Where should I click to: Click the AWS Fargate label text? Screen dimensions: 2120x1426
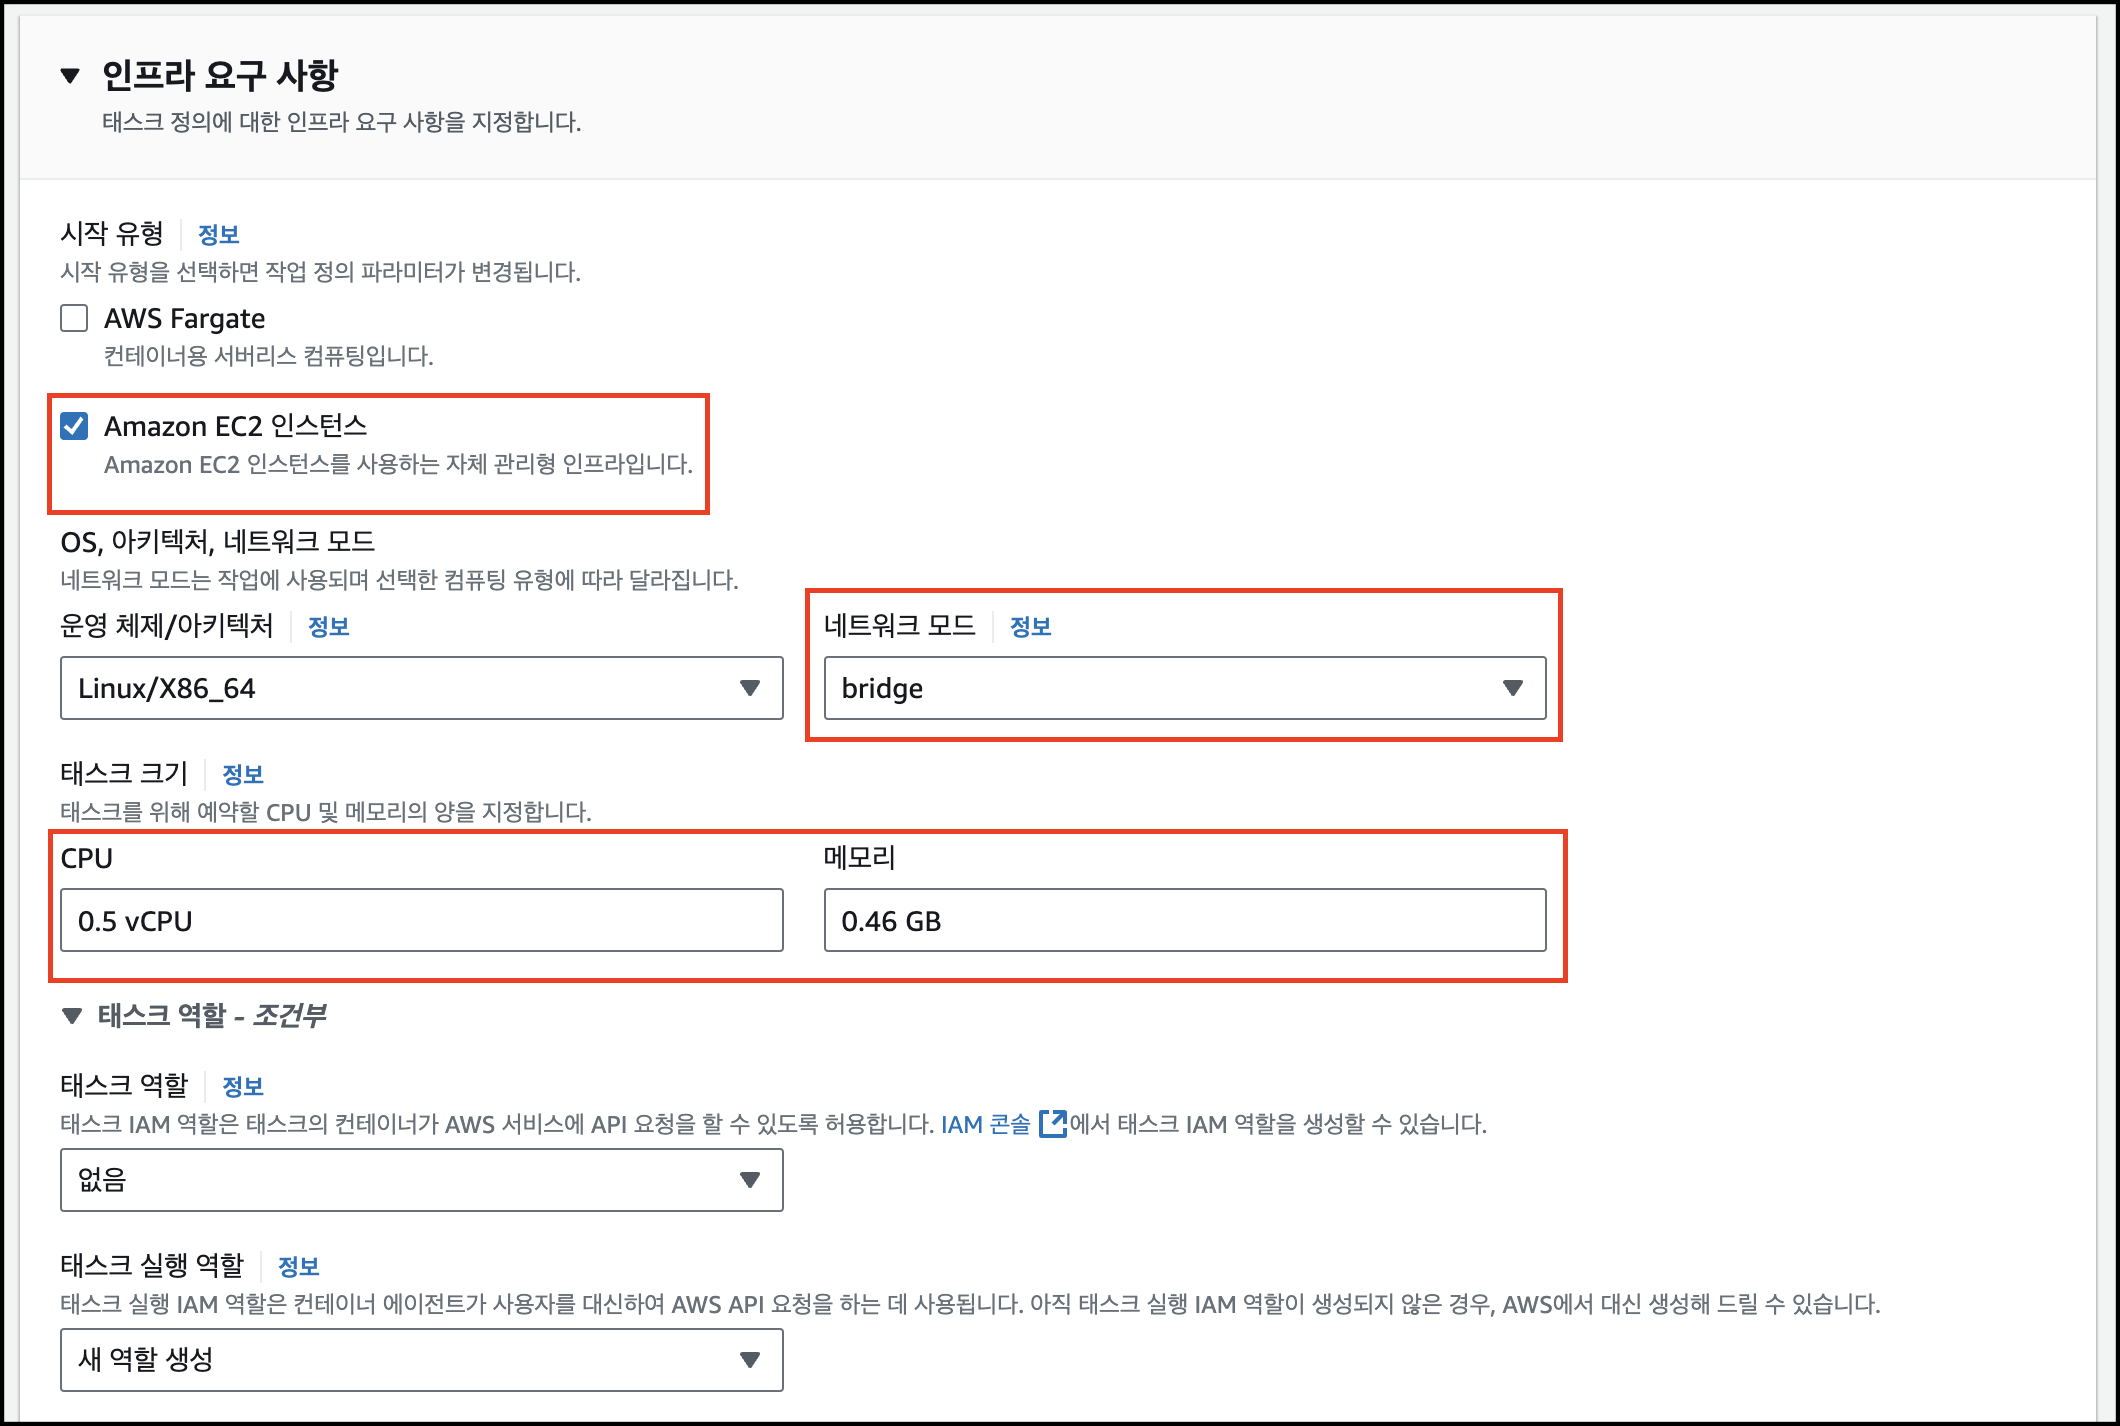click(185, 318)
